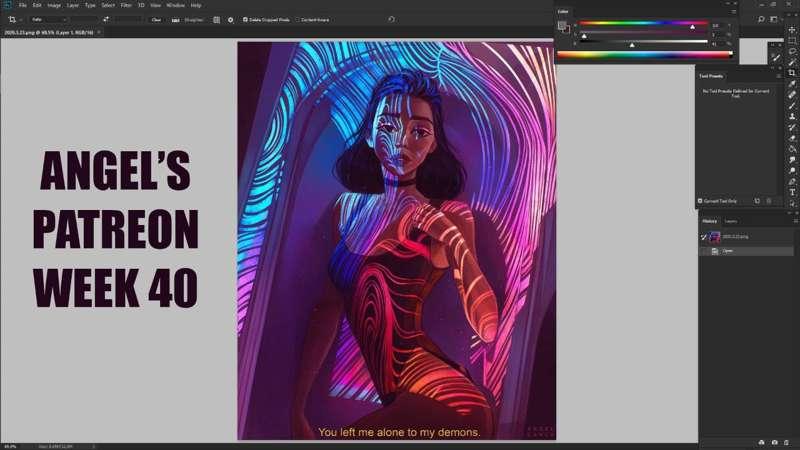800x450 pixels.
Task: Select the Brush tool
Action: pos(792,105)
